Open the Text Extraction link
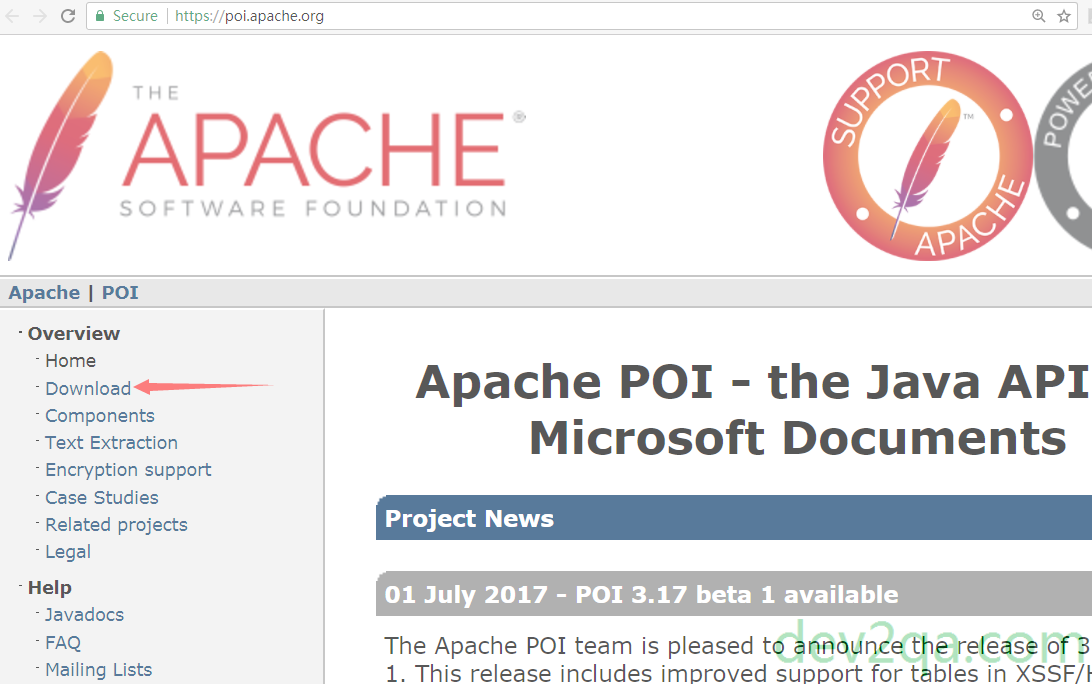The image size is (1092, 684). tap(111, 443)
